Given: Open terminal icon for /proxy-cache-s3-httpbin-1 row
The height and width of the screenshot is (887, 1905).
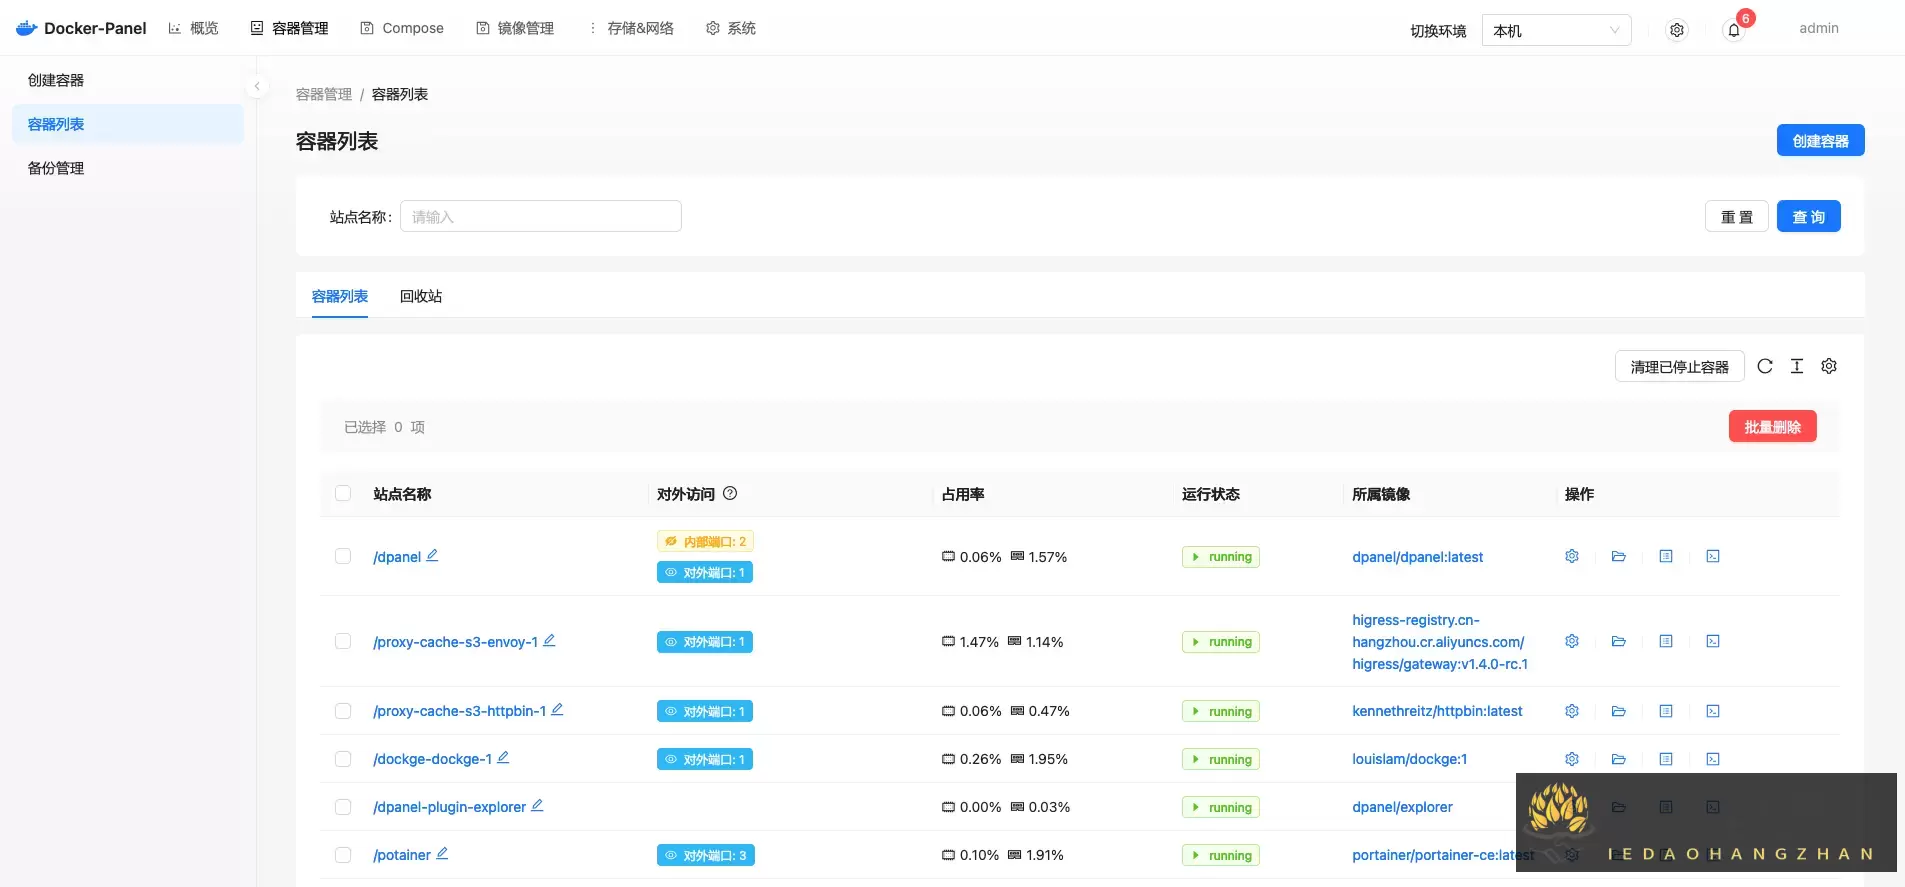Looking at the screenshot, I should coord(1713,711).
